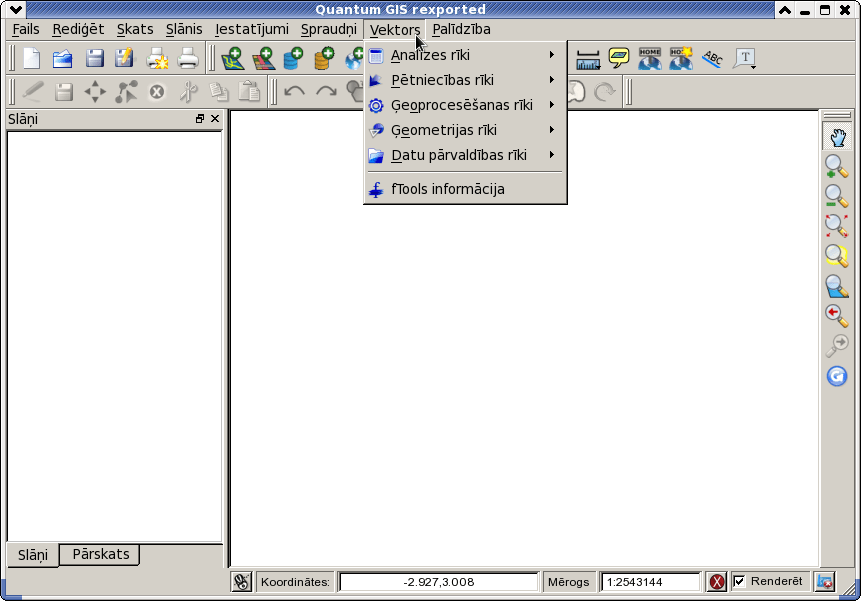Select the node tool icon
This screenshot has height=601, width=861.
(126, 92)
